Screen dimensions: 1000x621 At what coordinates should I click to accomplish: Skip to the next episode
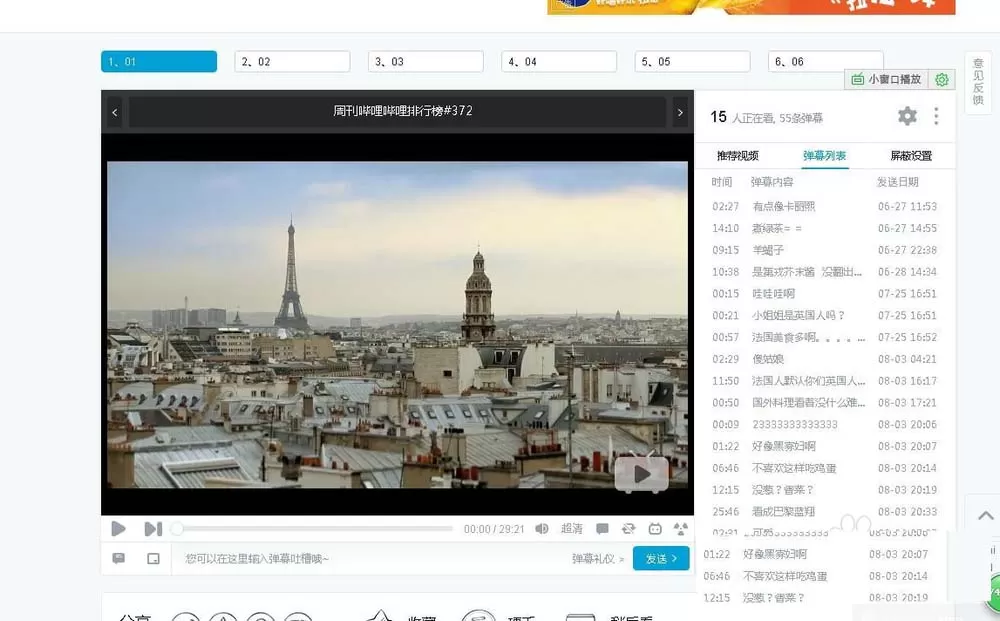point(153,529)
